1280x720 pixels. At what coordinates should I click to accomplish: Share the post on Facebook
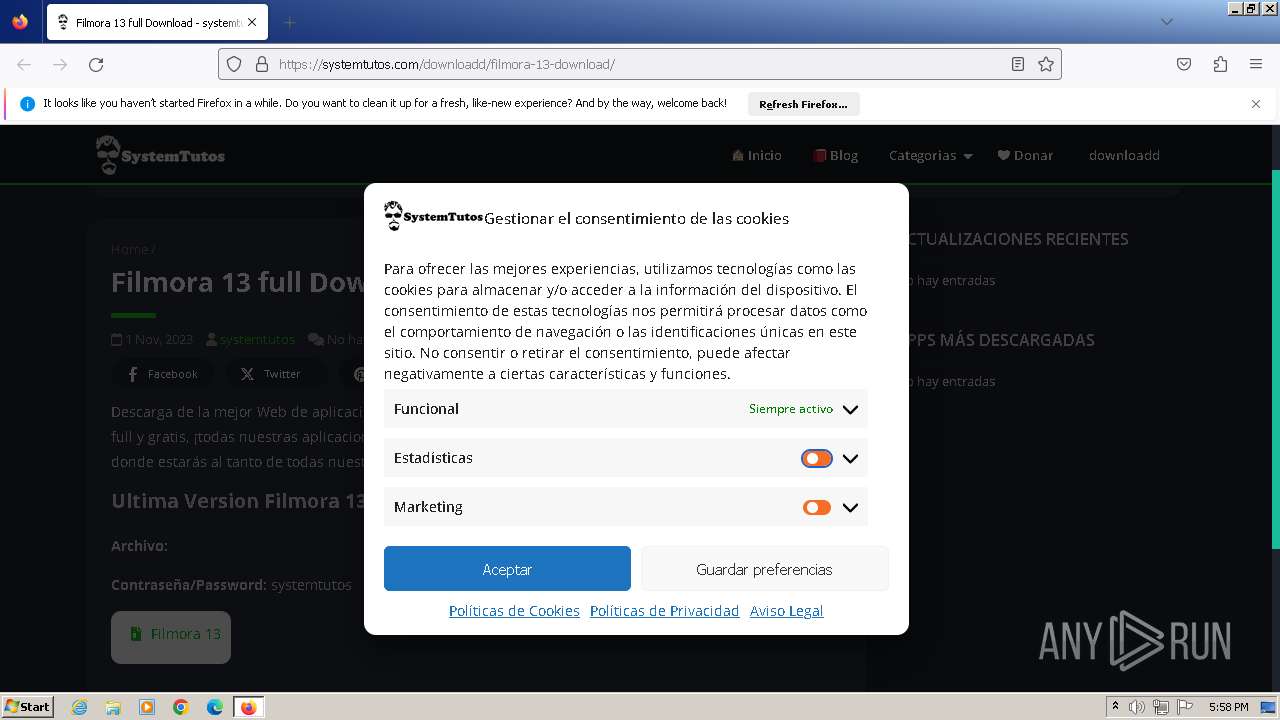pyautogui.click(x=161, y=374)
